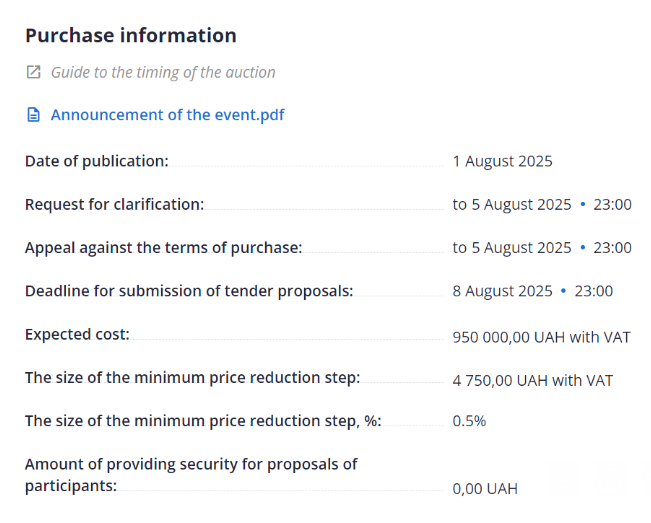The image size is (651, 523).
Task: Click the 4 750,00 UAH step value
Action: [x=532, y=381]
